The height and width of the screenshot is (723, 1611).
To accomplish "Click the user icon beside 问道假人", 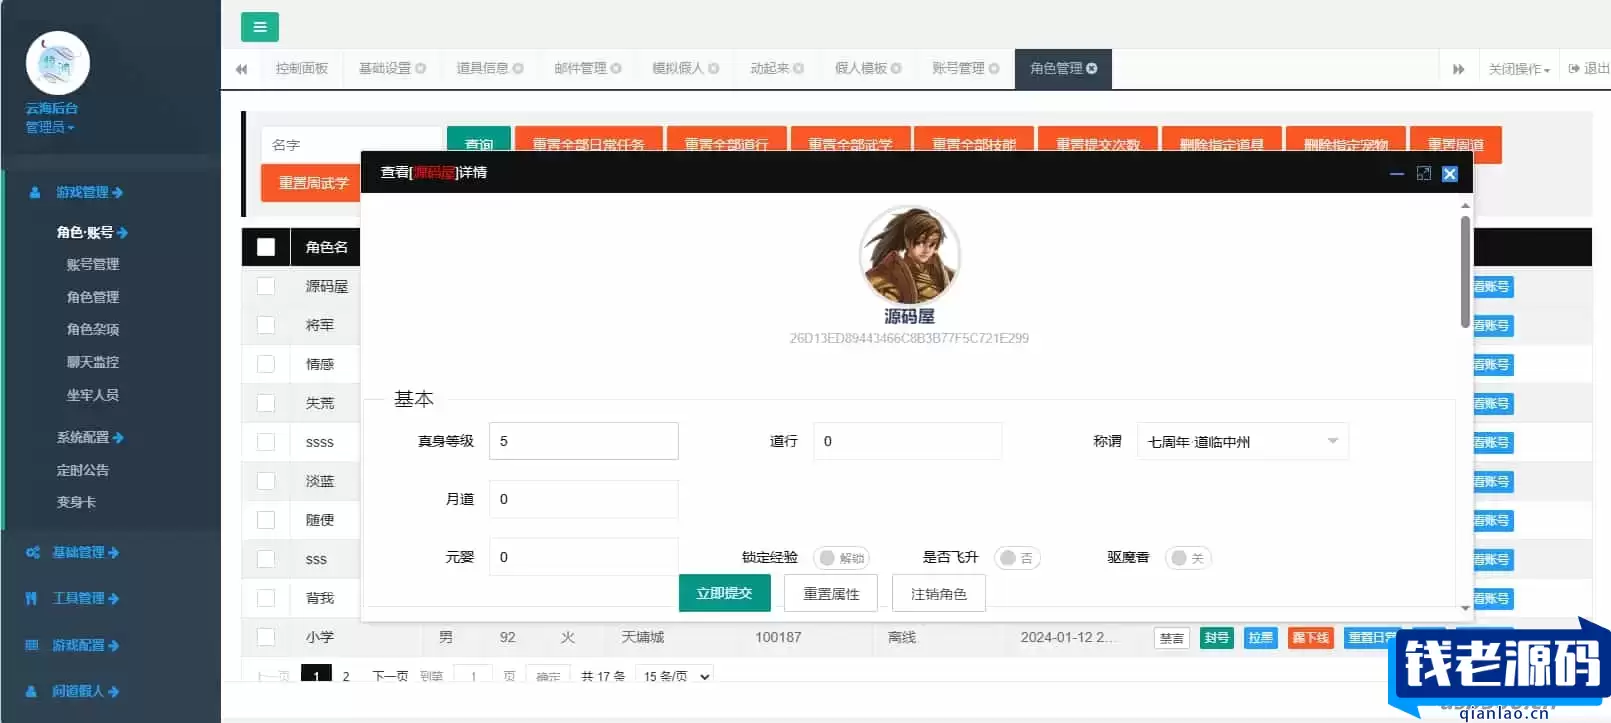I will [x=32, y=692].
